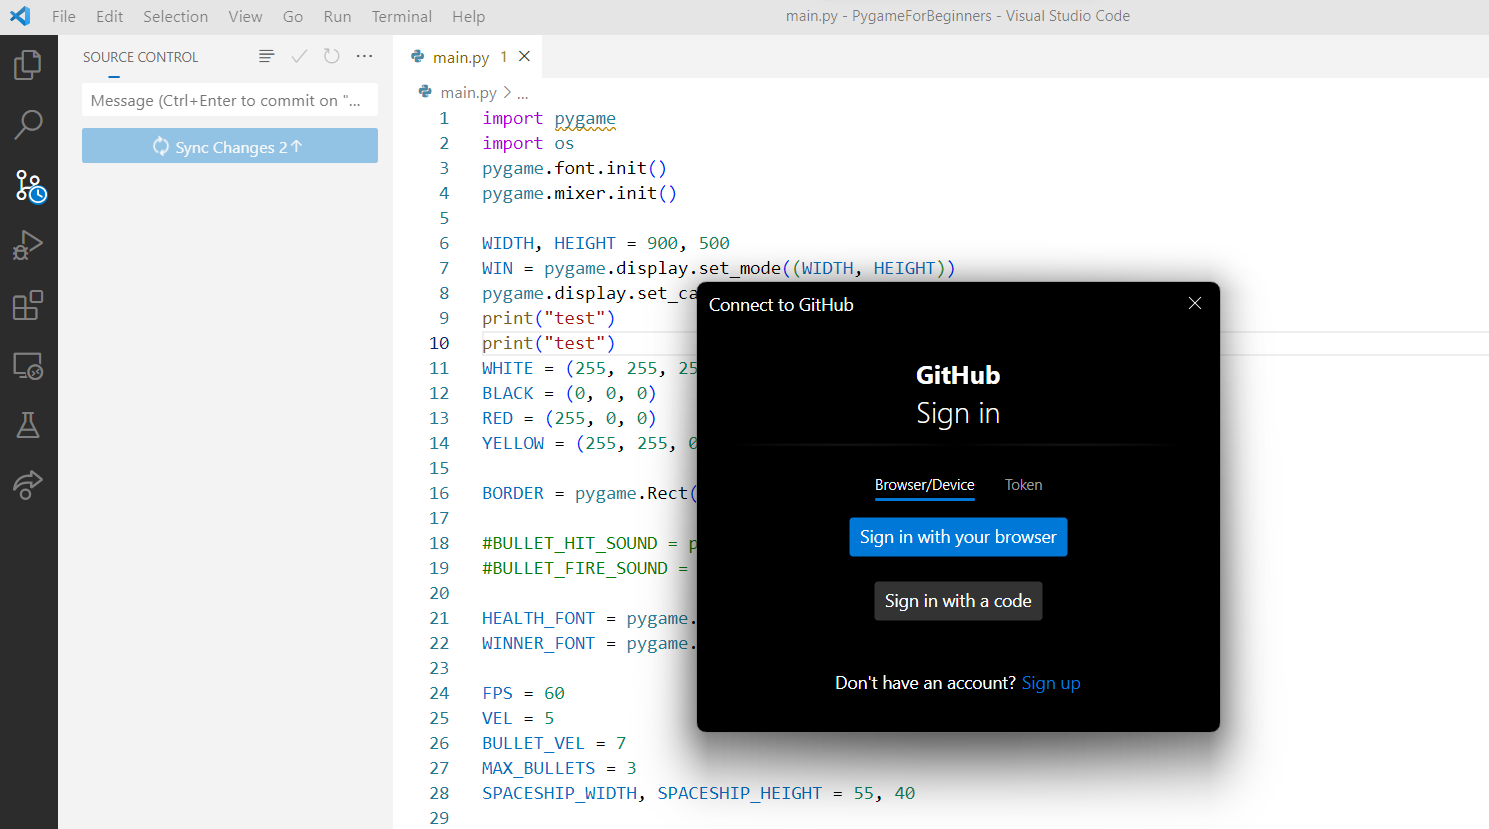Open the Edit menu
This screenshot has width=1489, height=829.
click(109, 16)
